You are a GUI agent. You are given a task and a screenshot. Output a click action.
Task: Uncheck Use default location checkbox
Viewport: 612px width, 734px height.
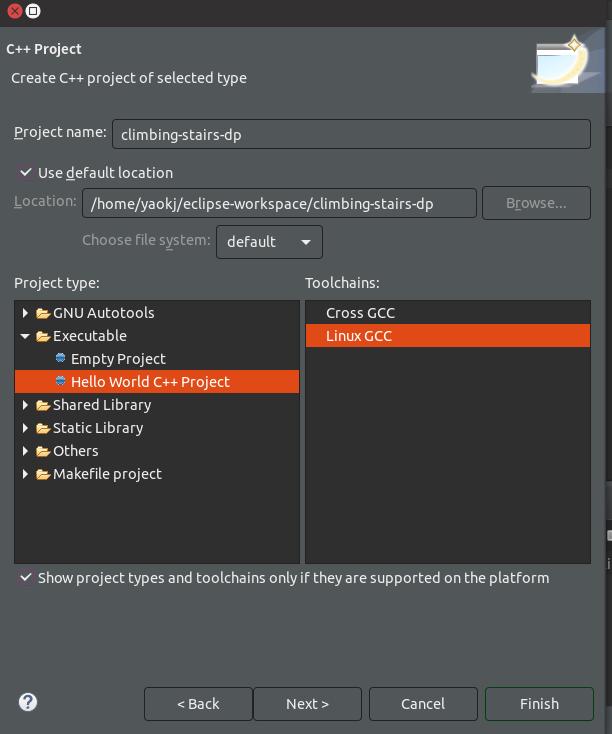pos(25,173)
